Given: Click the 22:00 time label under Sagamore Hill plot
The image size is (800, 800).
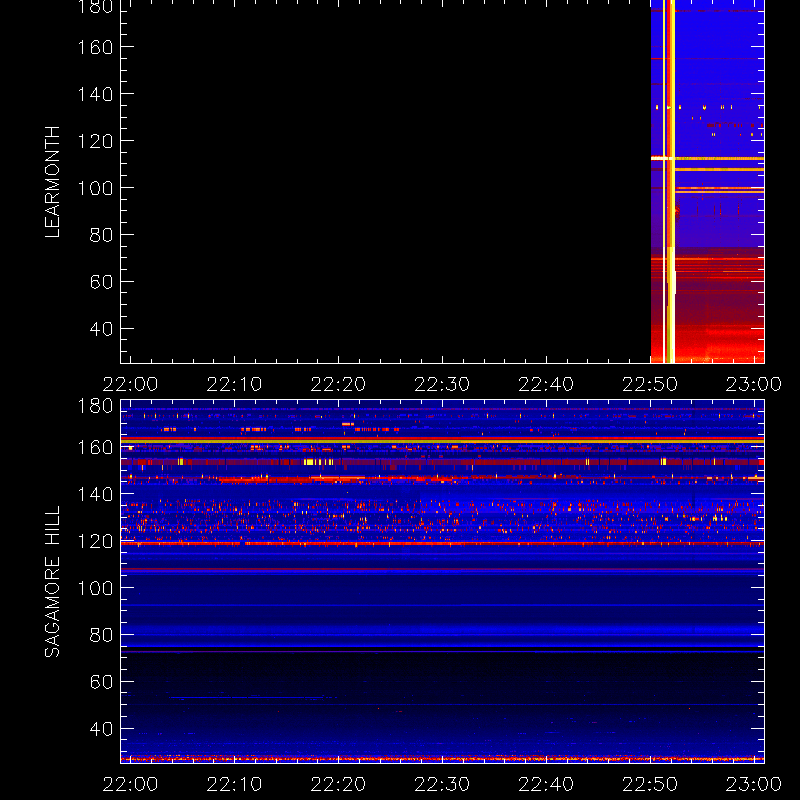Looking at the screenshot, I should pyautogui.click(x=131, y=784).
